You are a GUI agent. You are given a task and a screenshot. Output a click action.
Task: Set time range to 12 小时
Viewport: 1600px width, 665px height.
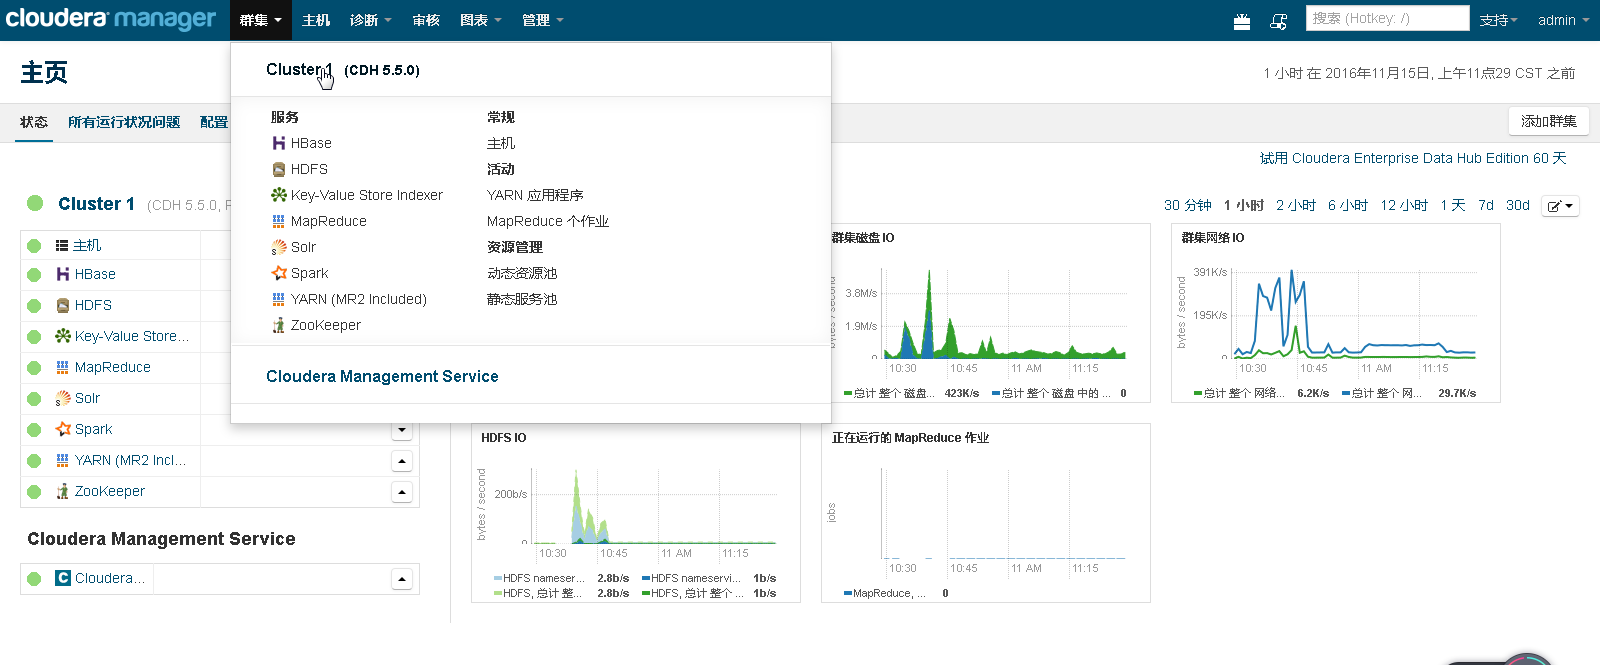1404,205
